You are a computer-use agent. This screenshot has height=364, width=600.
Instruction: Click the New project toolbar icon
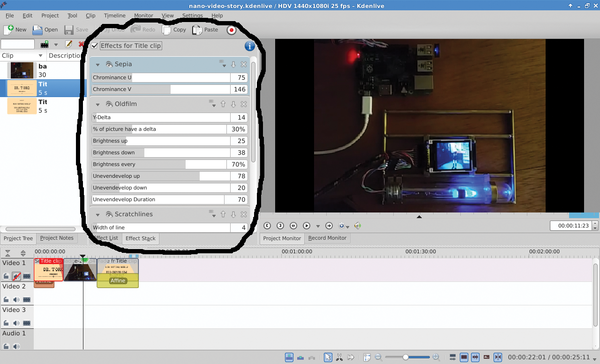coord(15,29)
